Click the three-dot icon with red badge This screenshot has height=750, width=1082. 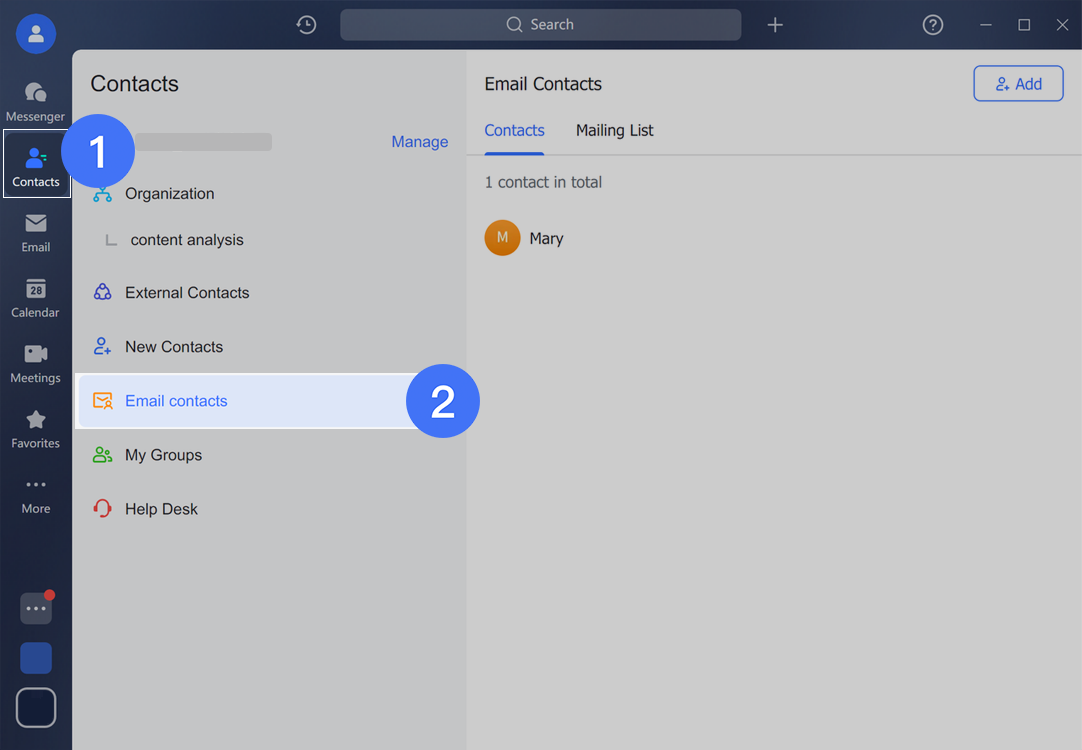coord(35,608)
